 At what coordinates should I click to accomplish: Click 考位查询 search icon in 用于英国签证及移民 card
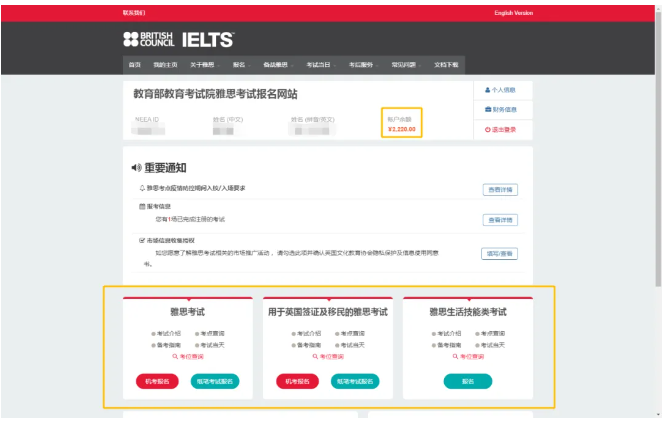[x=315, y=357]
